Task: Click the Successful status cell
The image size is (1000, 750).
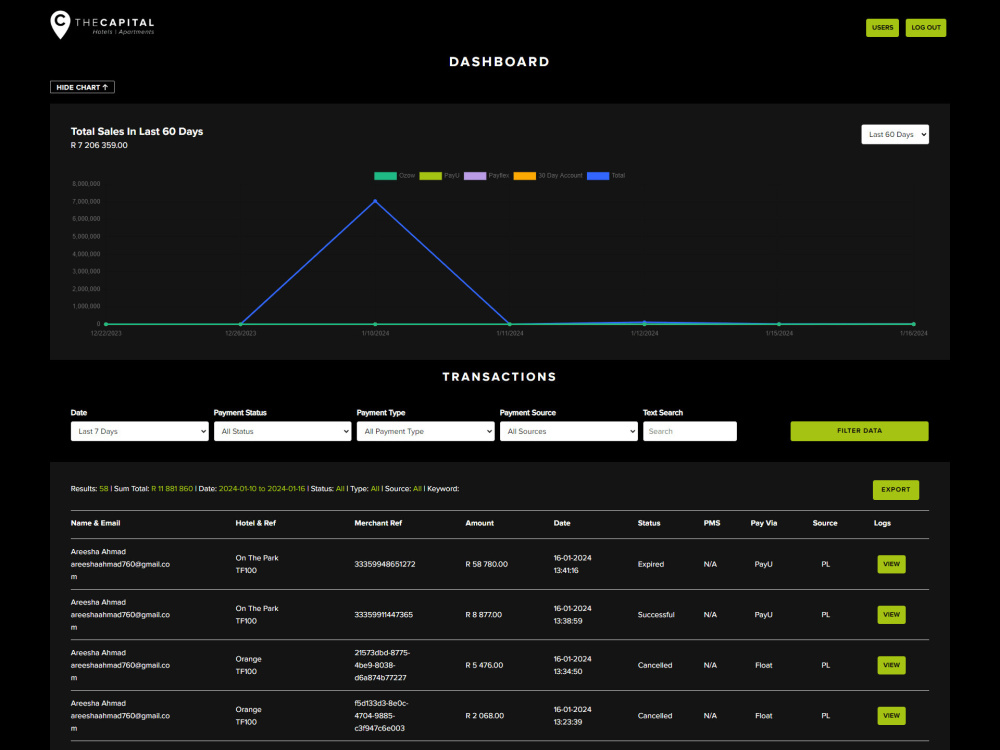Action: (656, 615)
